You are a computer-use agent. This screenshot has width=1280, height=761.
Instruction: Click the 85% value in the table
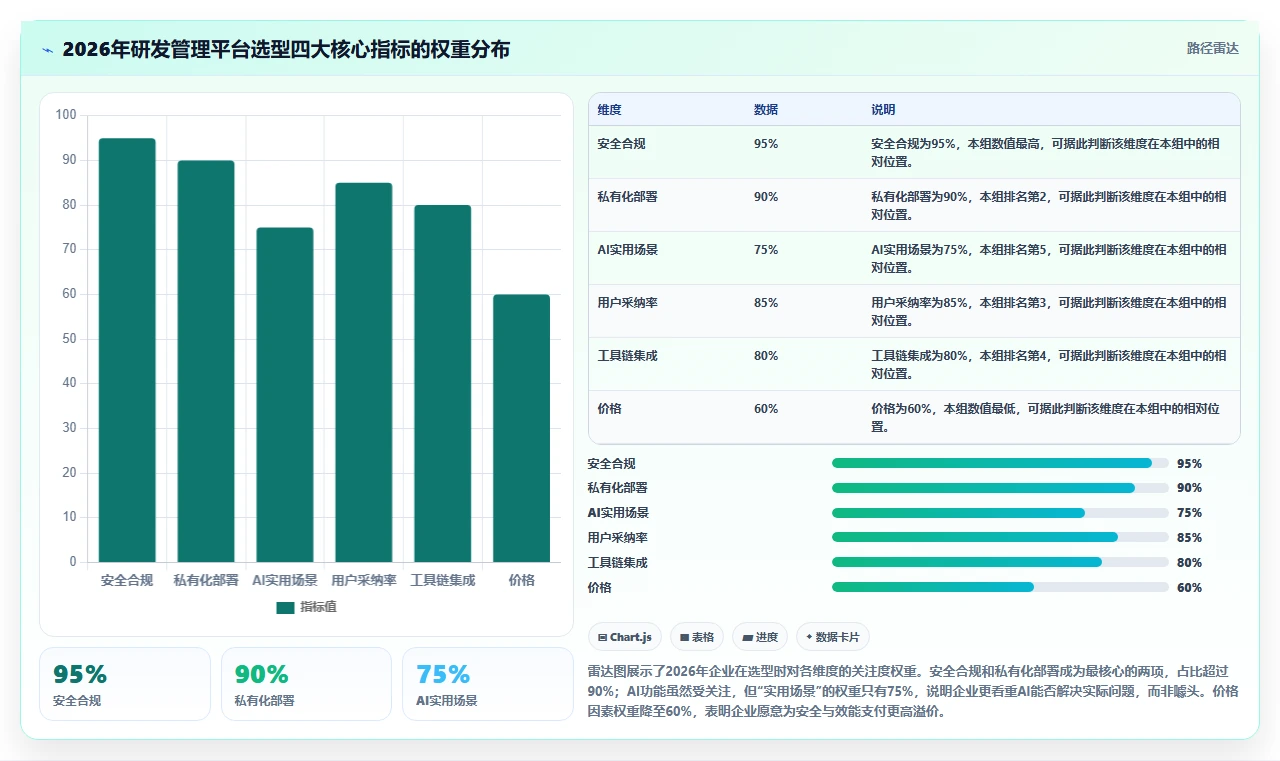(766, 303)
